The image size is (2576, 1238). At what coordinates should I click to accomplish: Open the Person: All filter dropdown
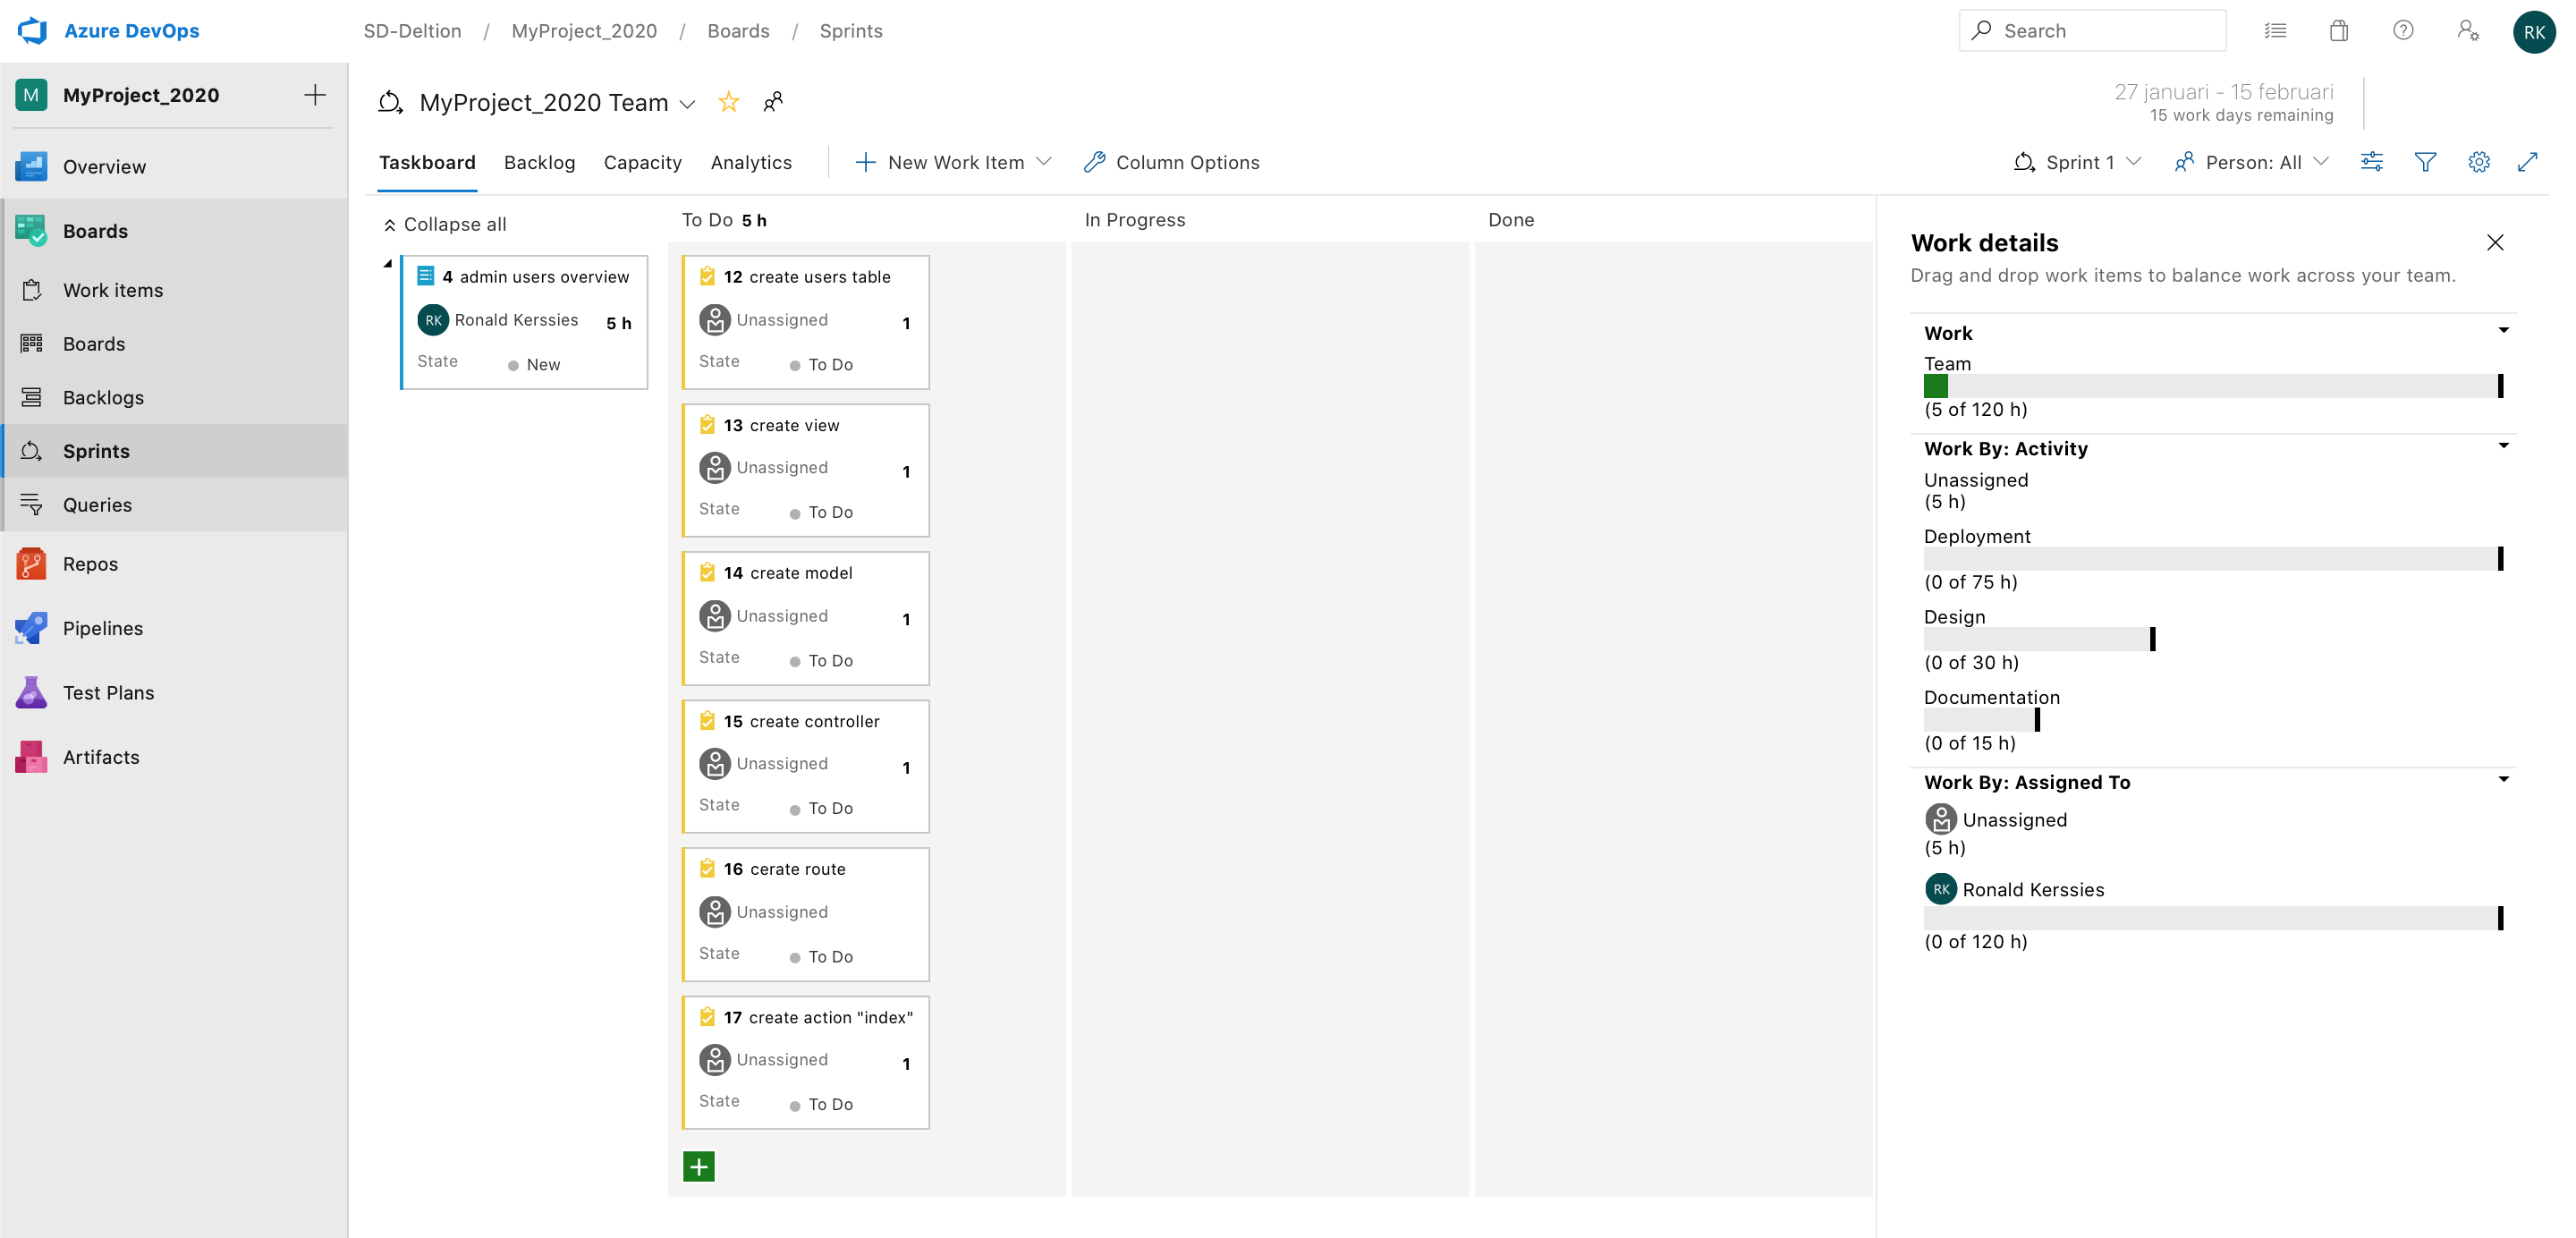pyautogui.click(x=2252, y=162)
